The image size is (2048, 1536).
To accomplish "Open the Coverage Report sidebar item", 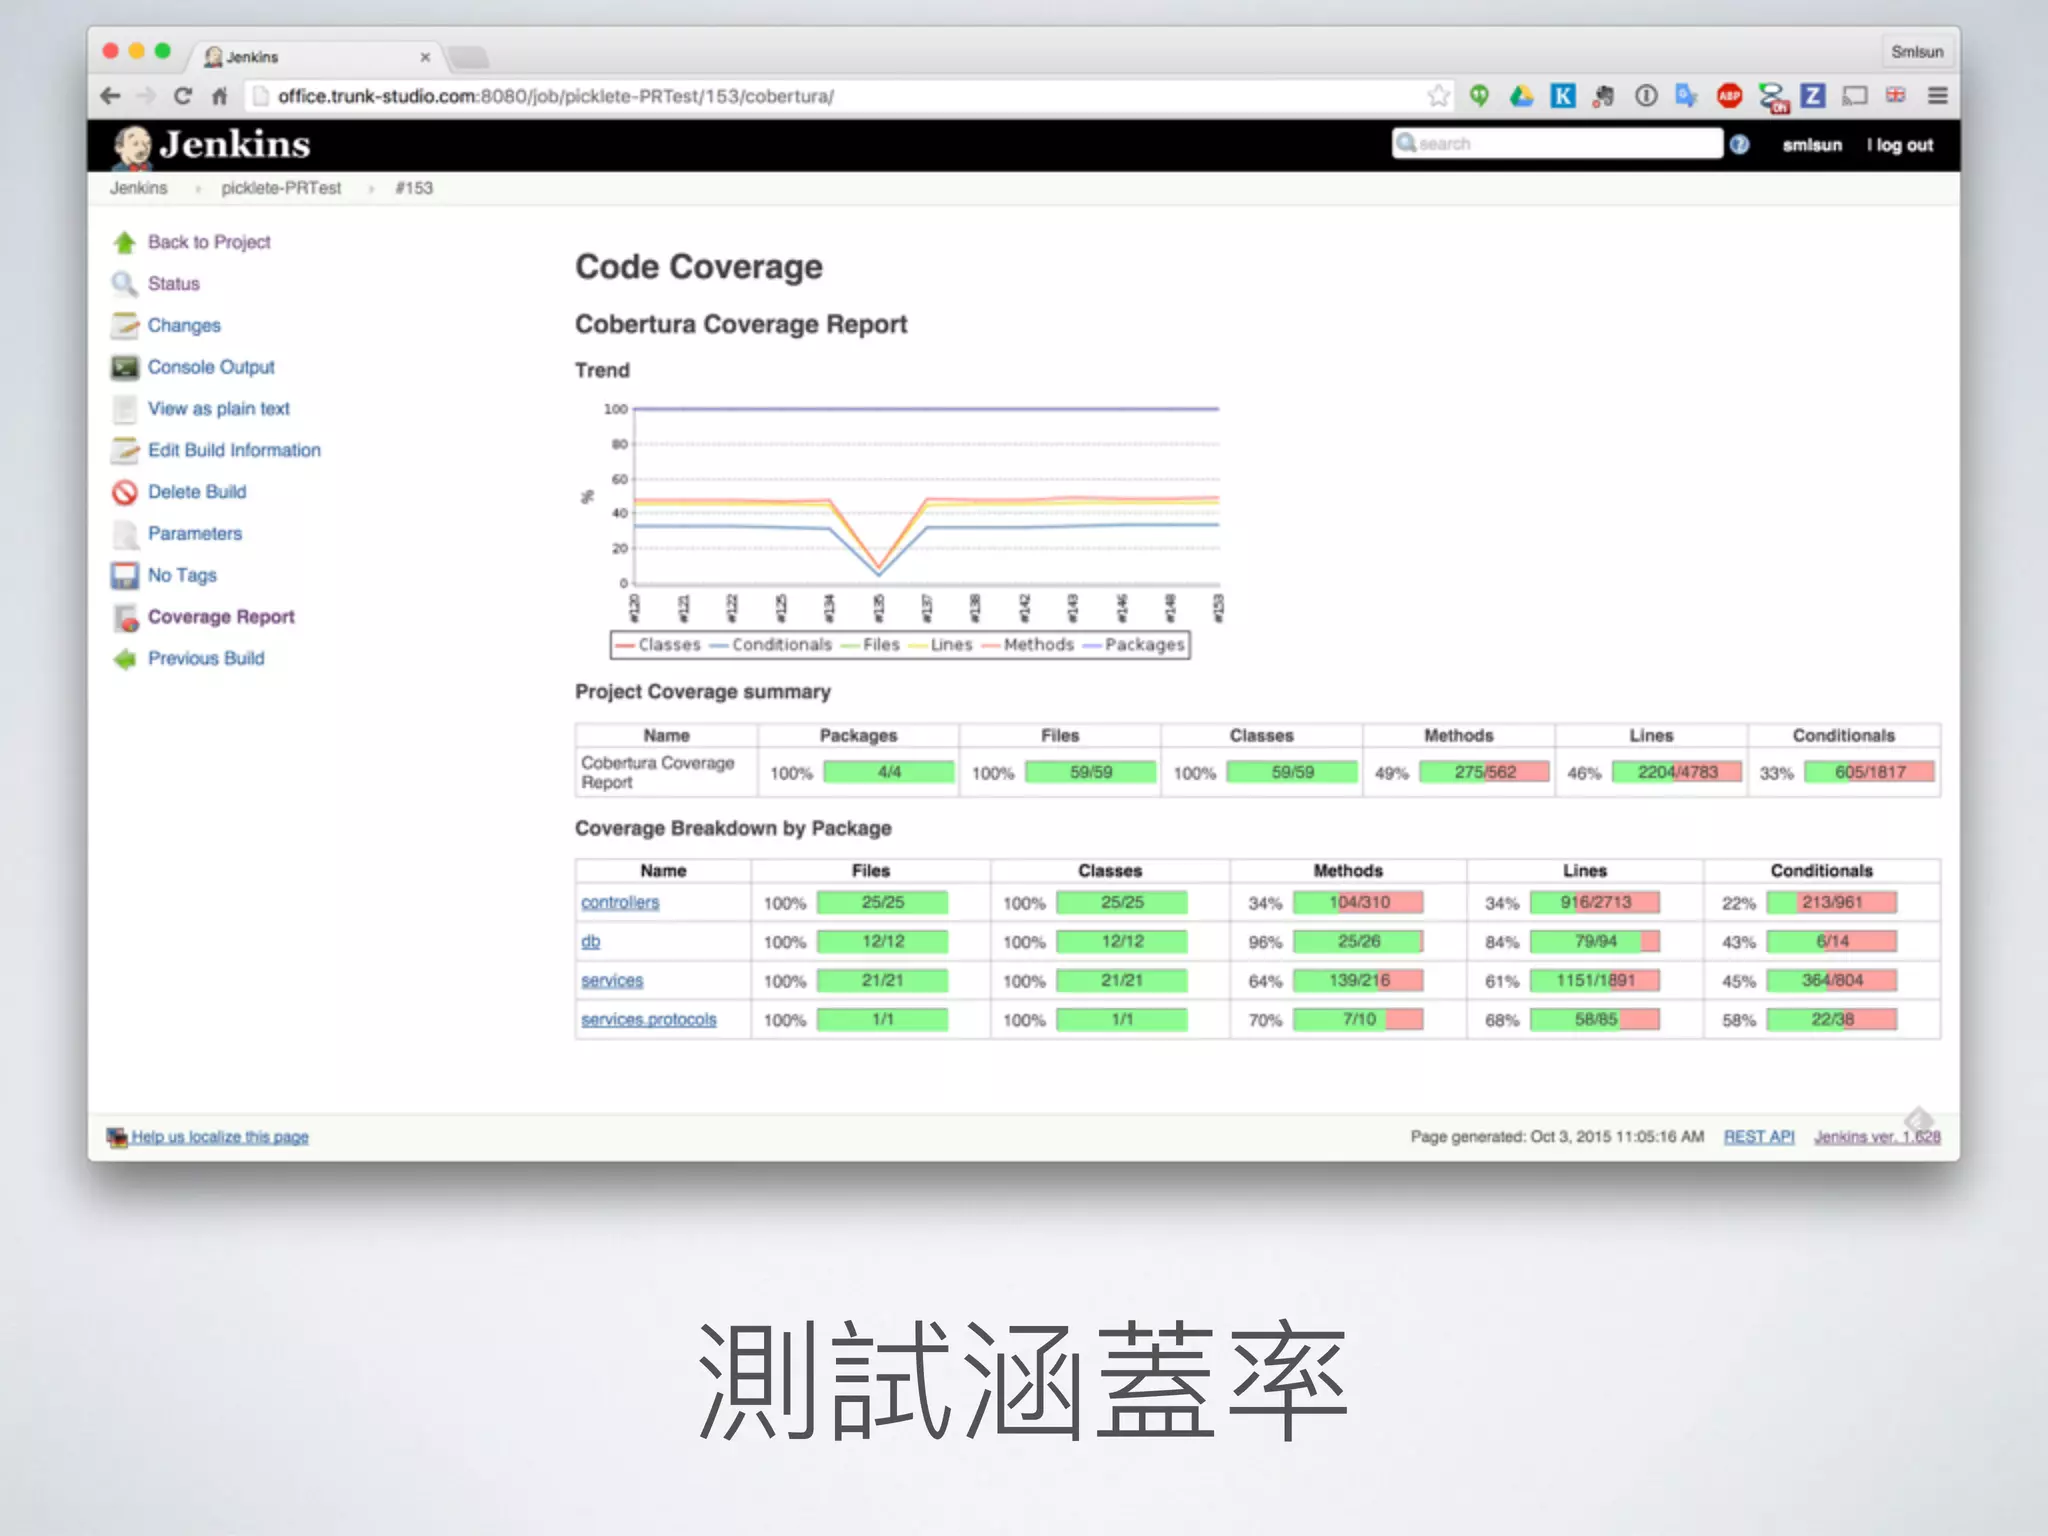I will pyautogui.click(x=221, y=617).
